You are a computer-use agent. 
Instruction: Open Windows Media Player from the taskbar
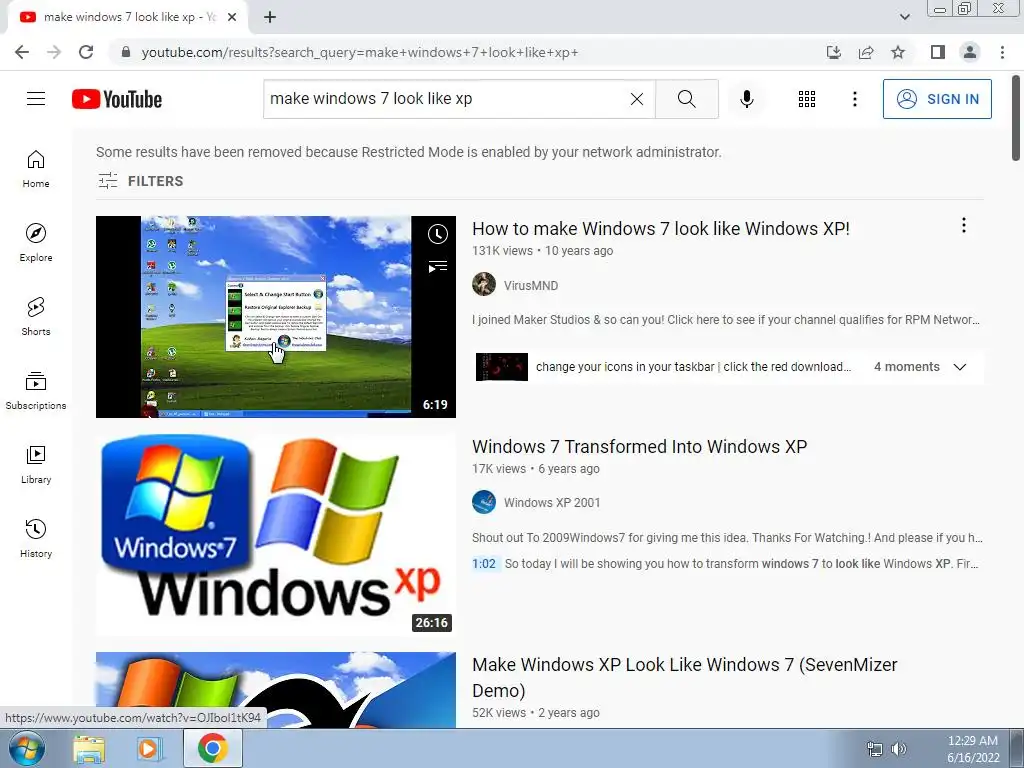(149, 749)
